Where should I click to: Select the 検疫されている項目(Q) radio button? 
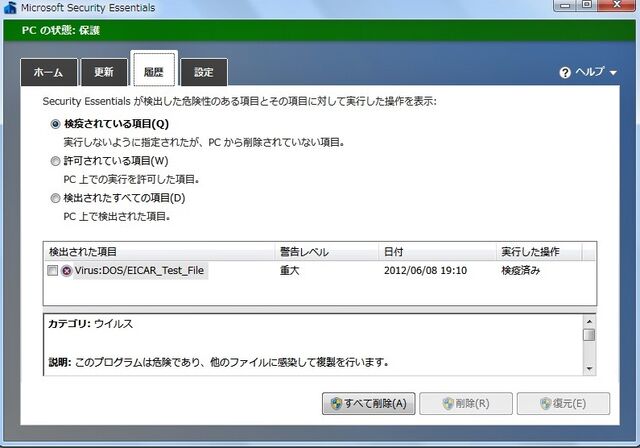(55, 124)
